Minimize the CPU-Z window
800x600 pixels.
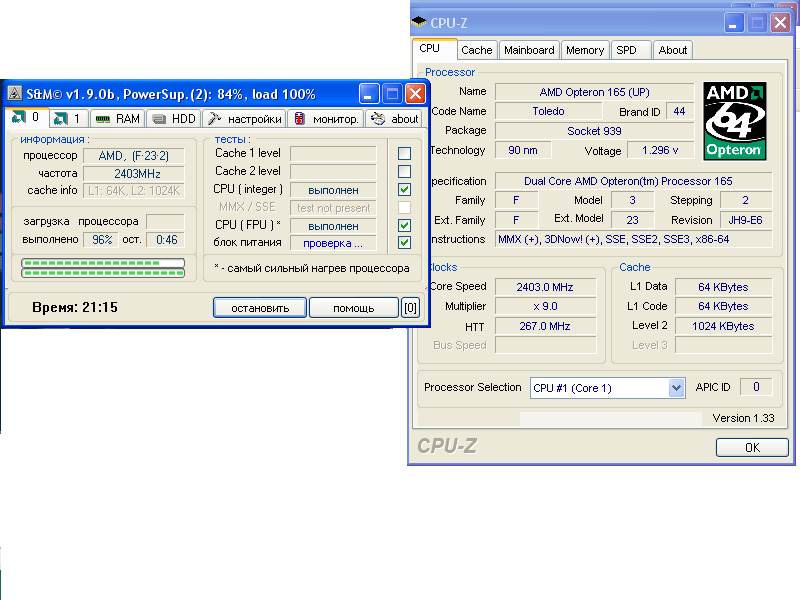[x=733, y=23]
